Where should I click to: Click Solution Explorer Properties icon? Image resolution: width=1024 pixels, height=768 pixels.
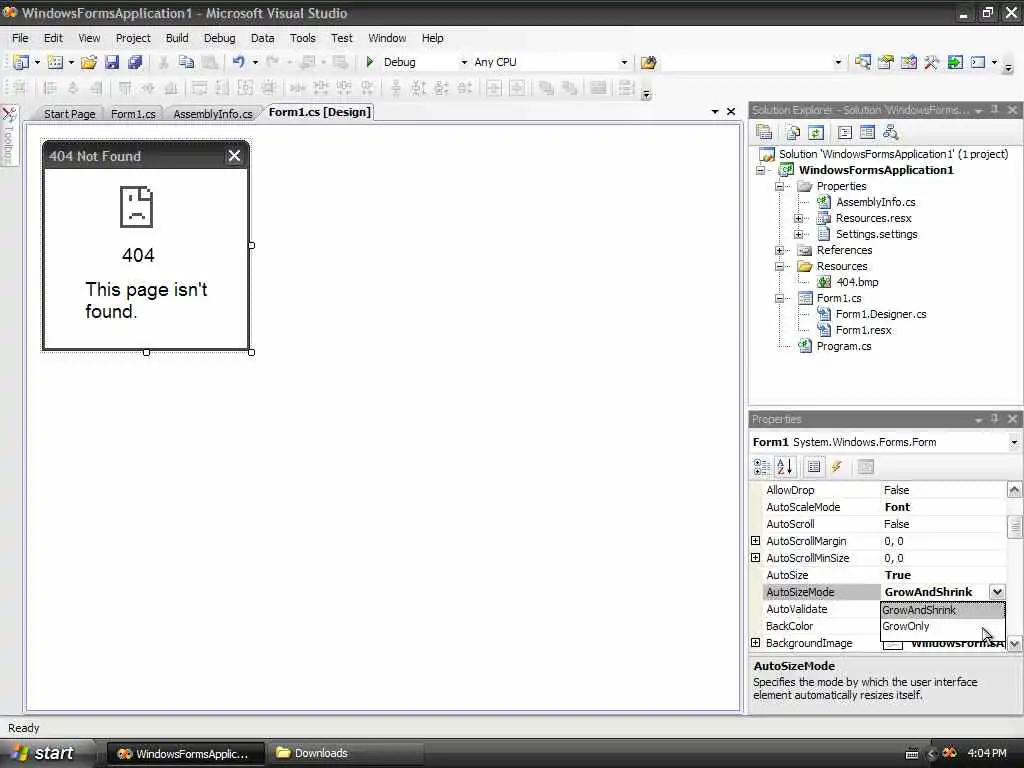coord(764,133)
